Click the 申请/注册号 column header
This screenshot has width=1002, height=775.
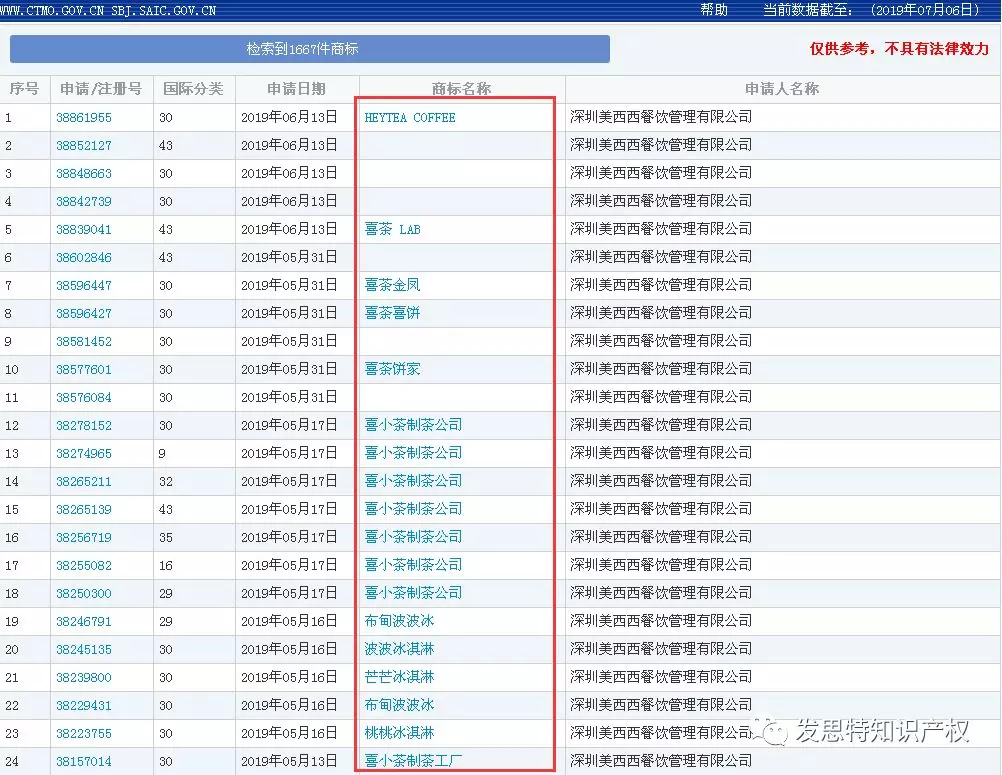click(x=101, y=89)
